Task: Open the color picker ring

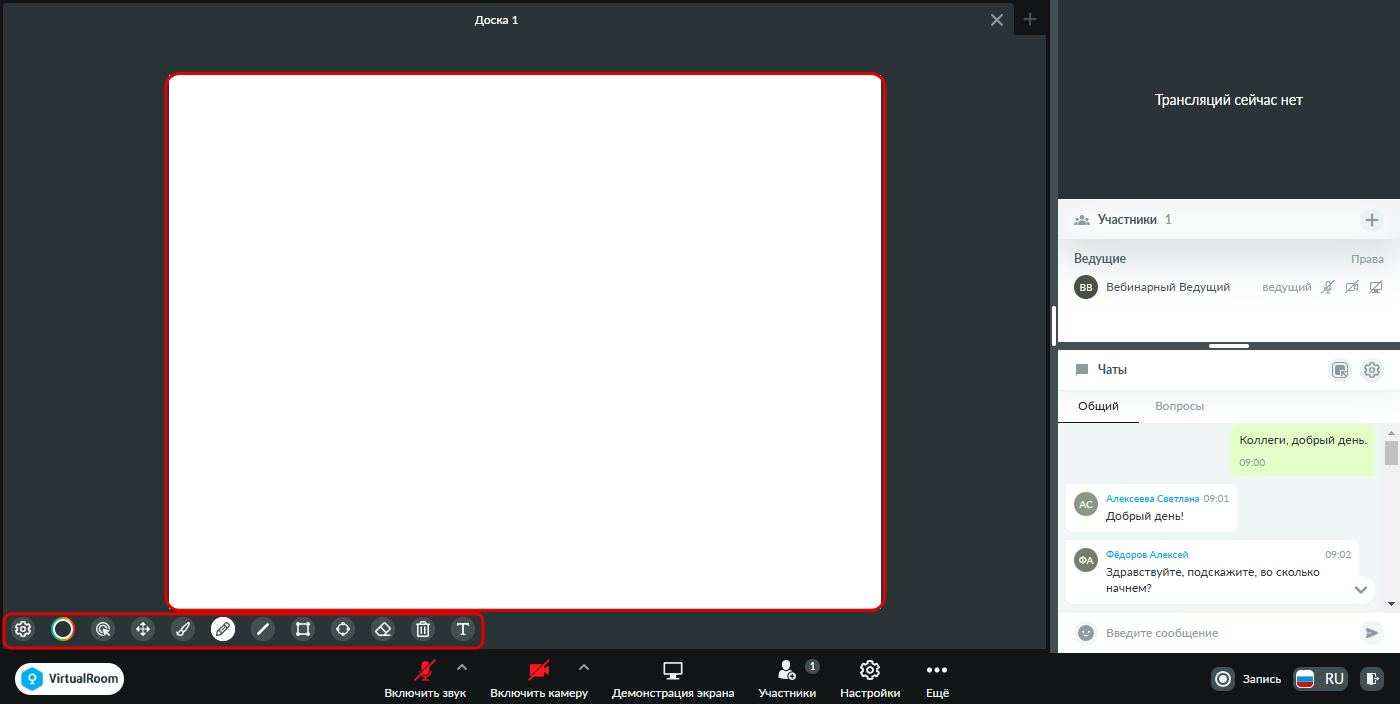Action: pos(63,629)
